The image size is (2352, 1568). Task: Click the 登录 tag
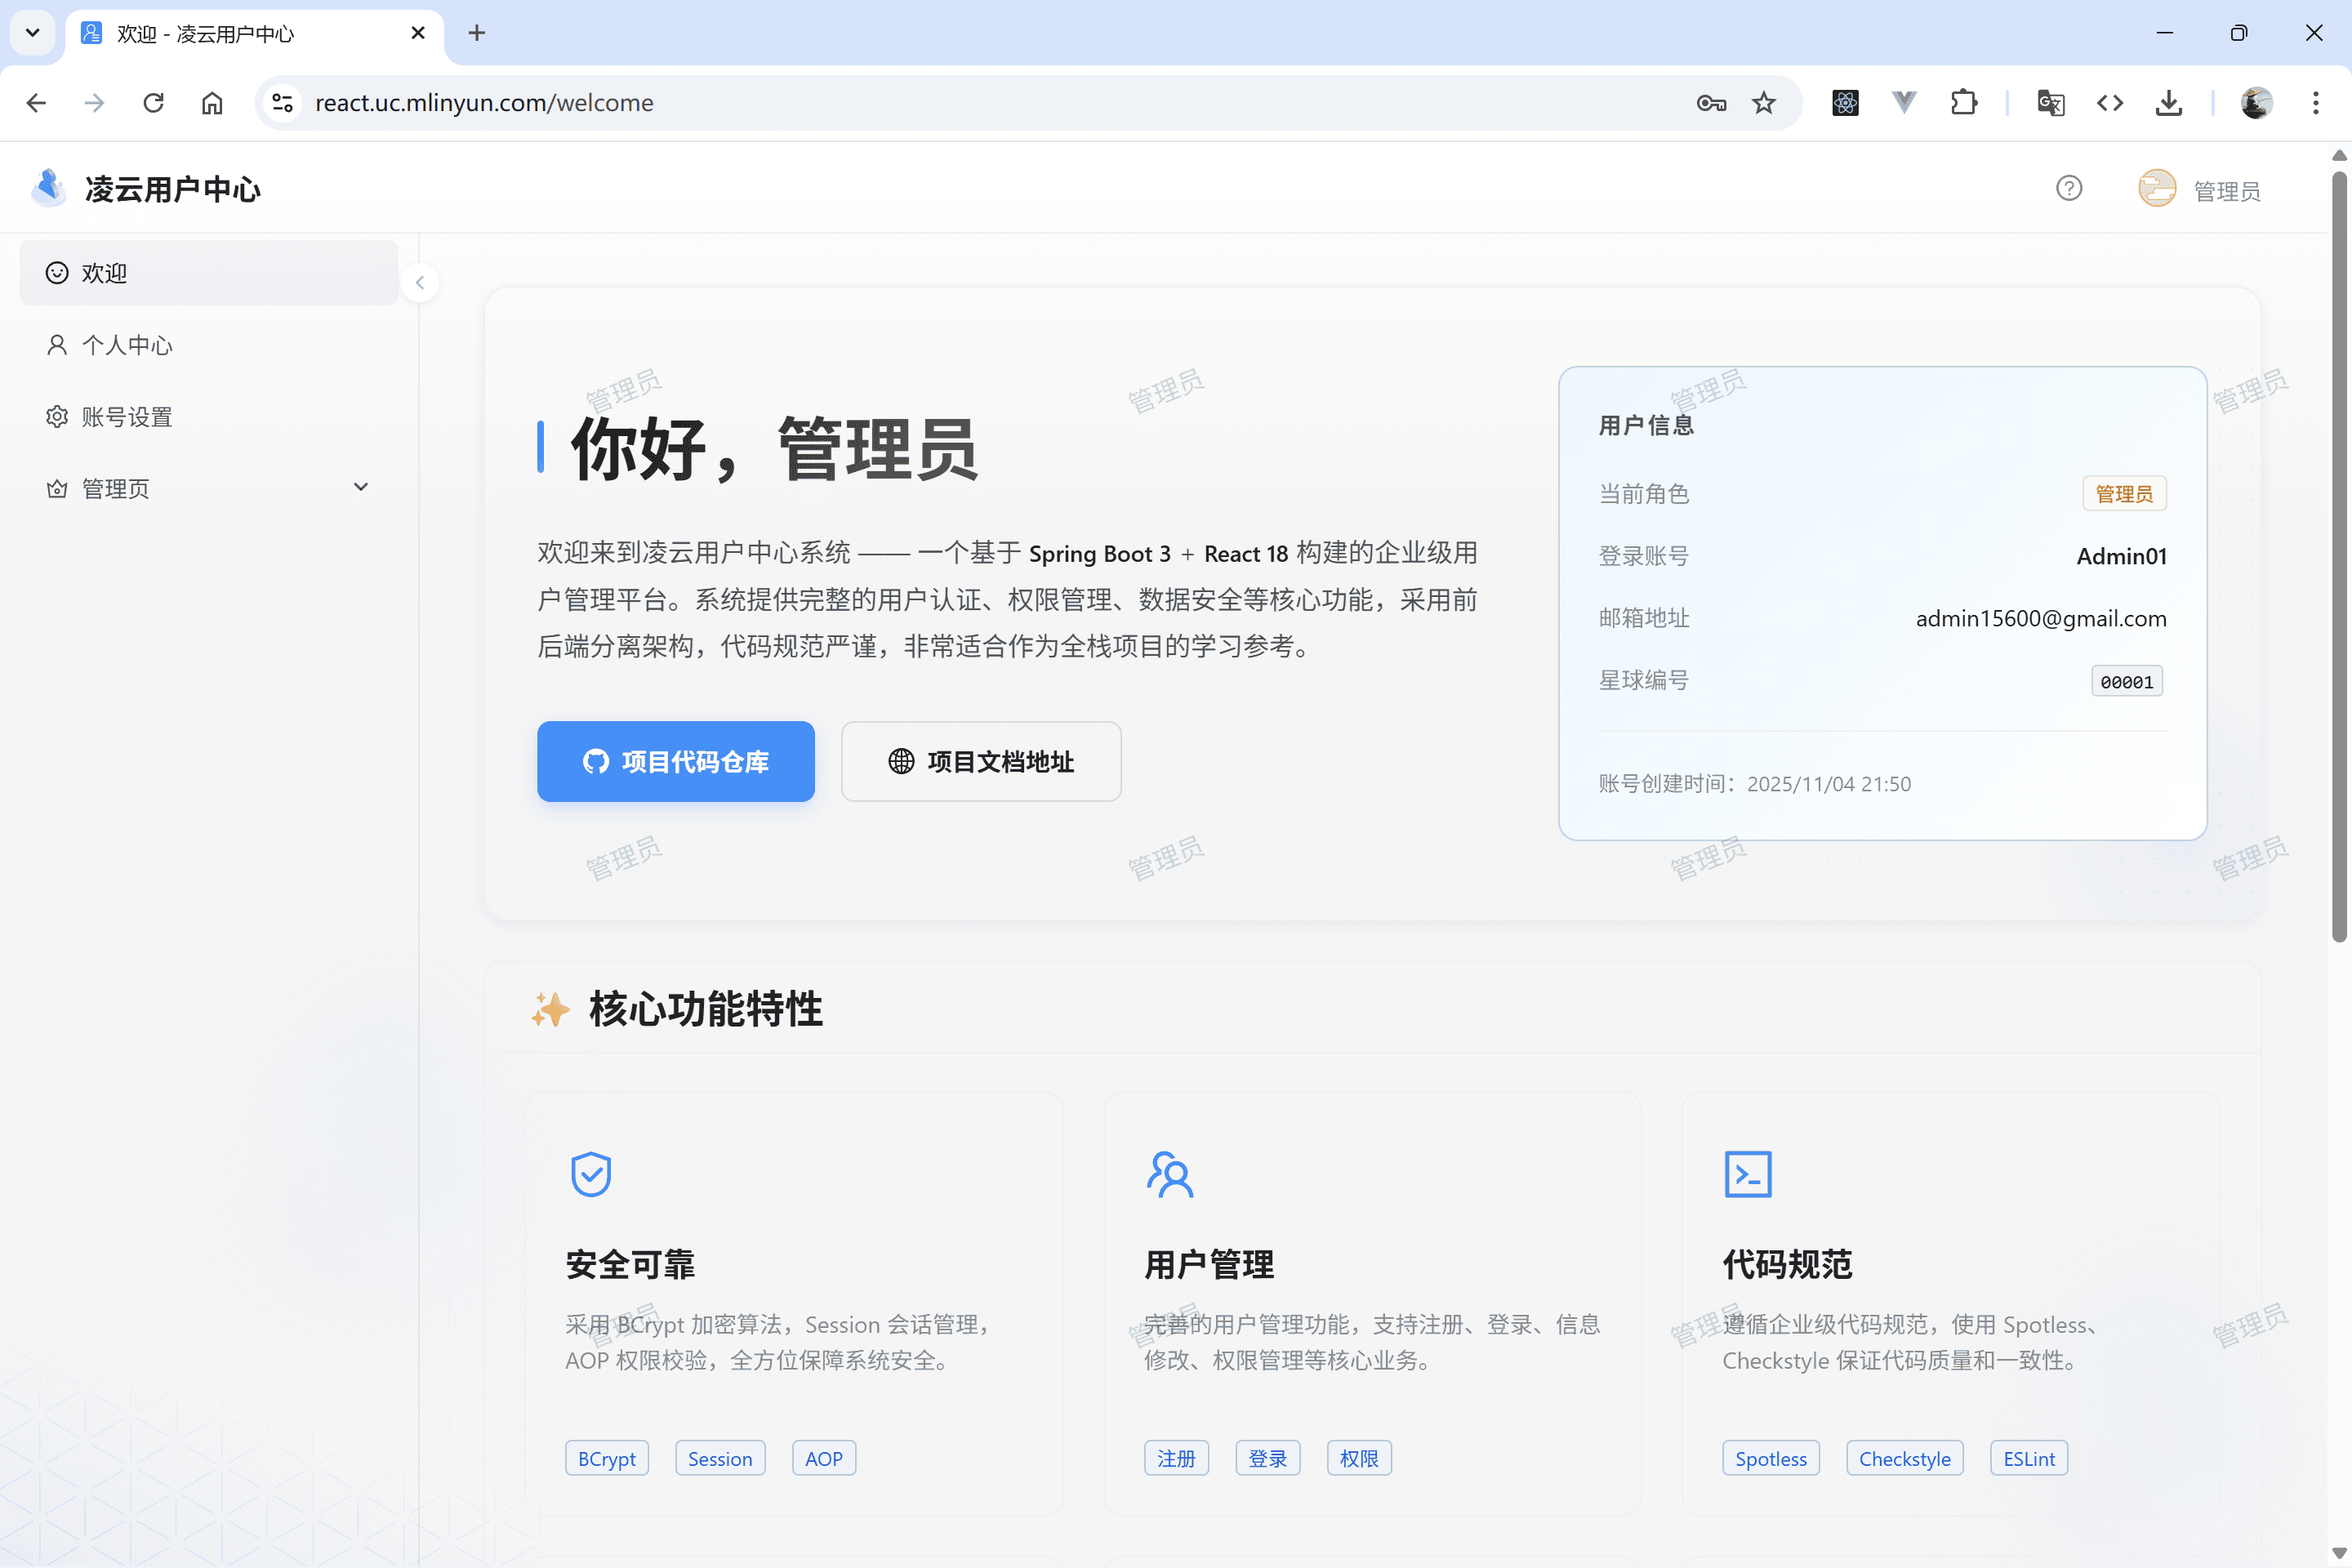1268,1458
